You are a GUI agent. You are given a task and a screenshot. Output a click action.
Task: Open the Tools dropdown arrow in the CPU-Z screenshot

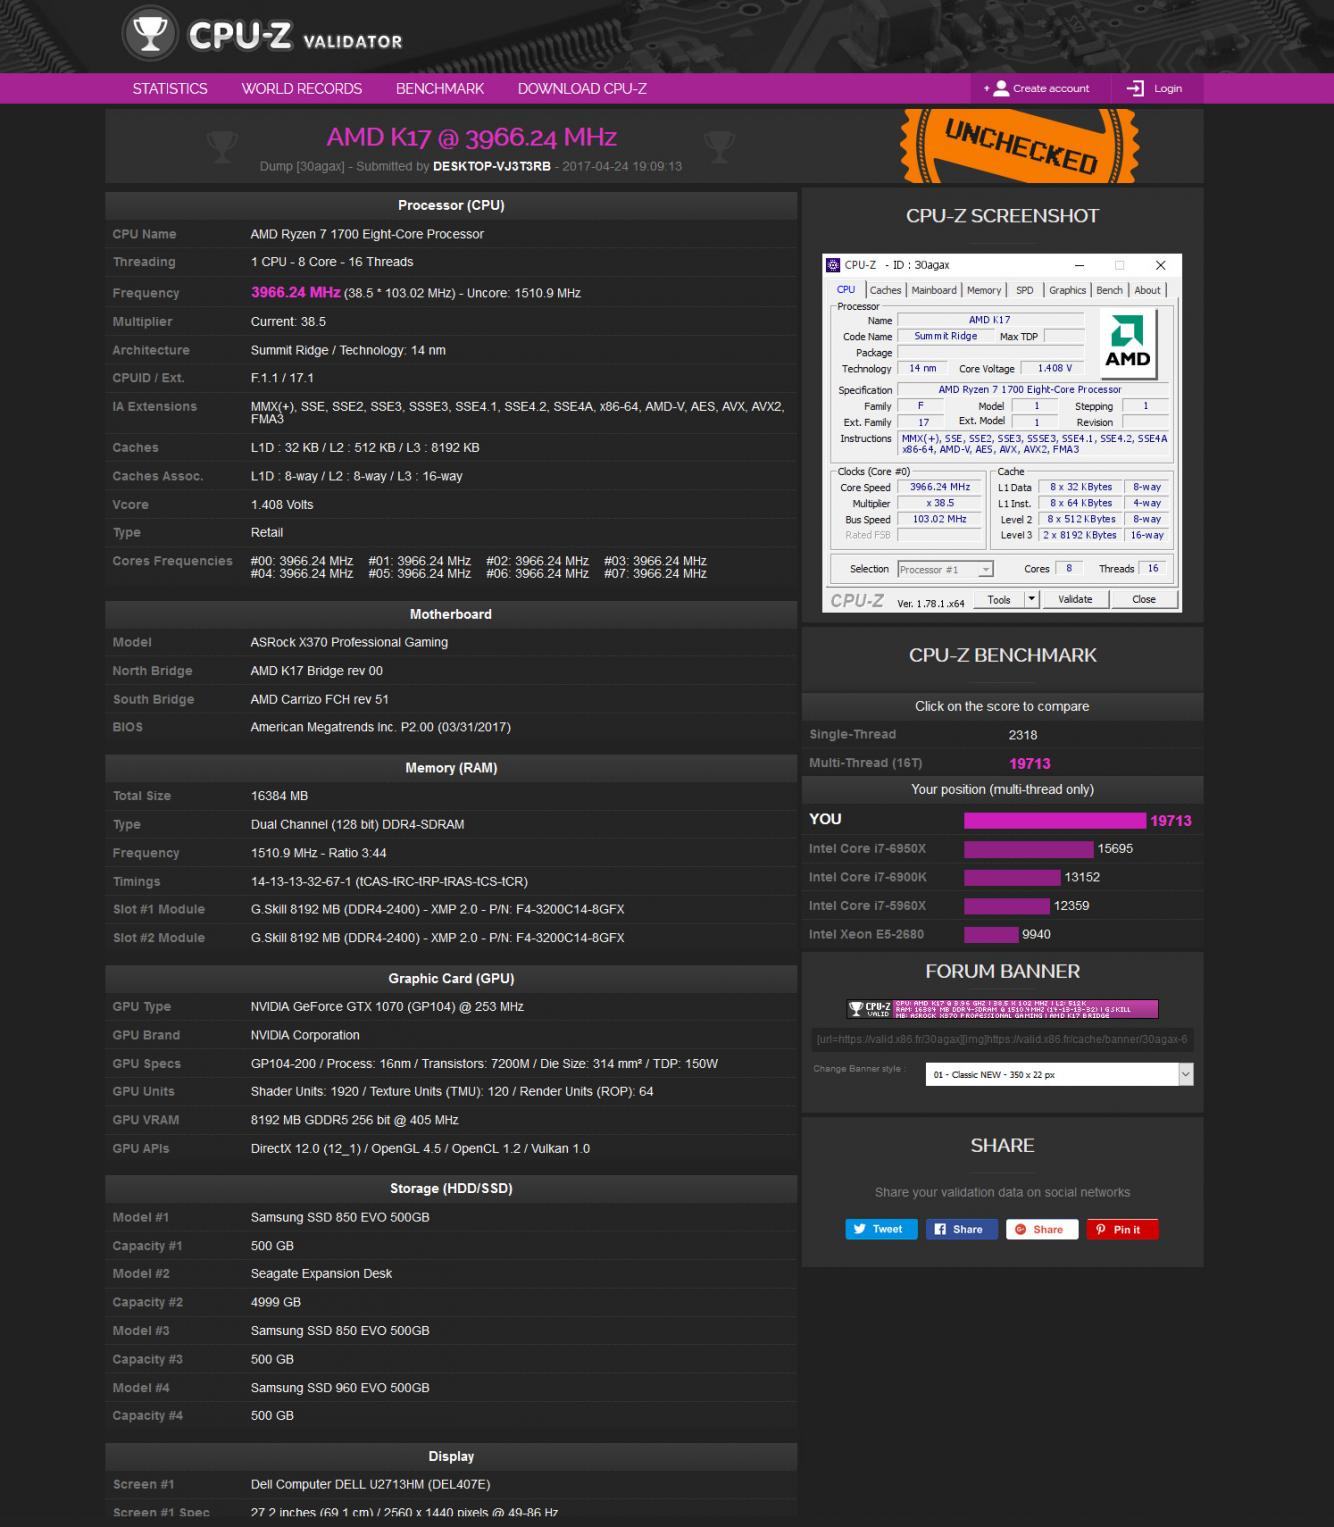point(1032,599)
